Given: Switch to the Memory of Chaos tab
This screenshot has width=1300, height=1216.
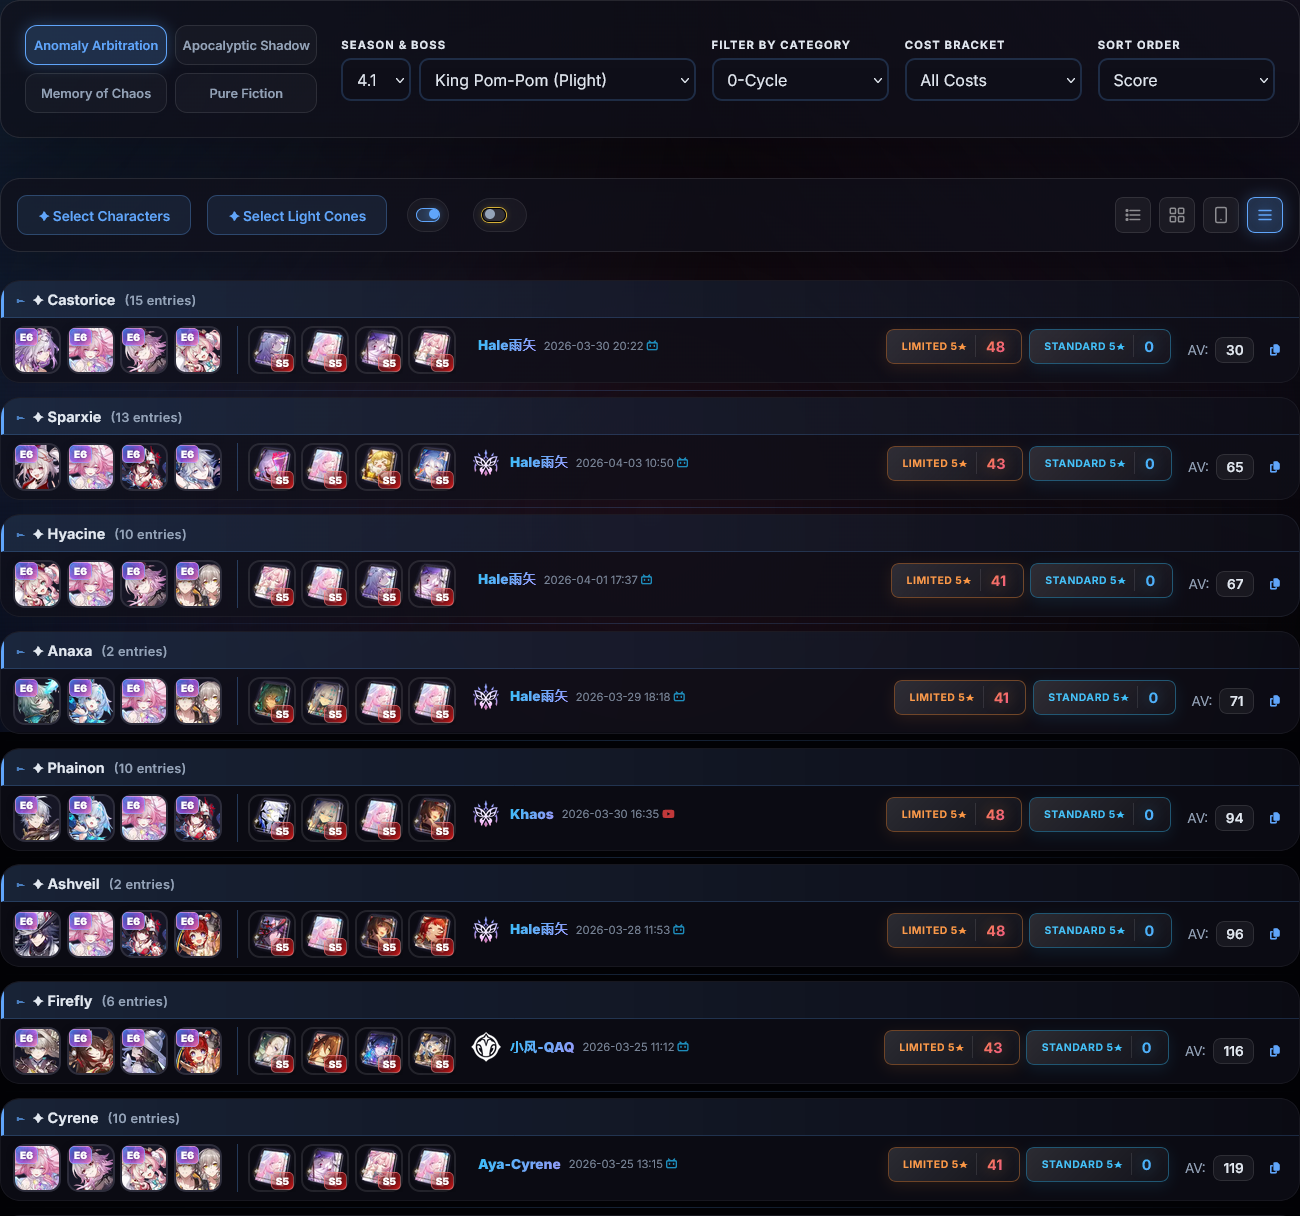Looking at the screenshot, I should (x=96, y=93).
